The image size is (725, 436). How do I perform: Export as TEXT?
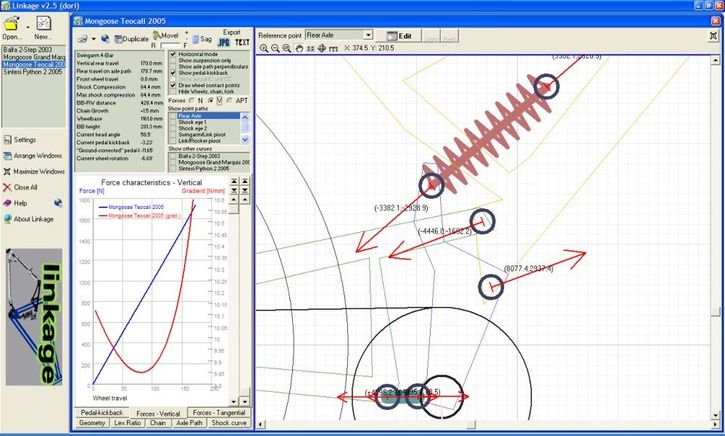[242, 42]
